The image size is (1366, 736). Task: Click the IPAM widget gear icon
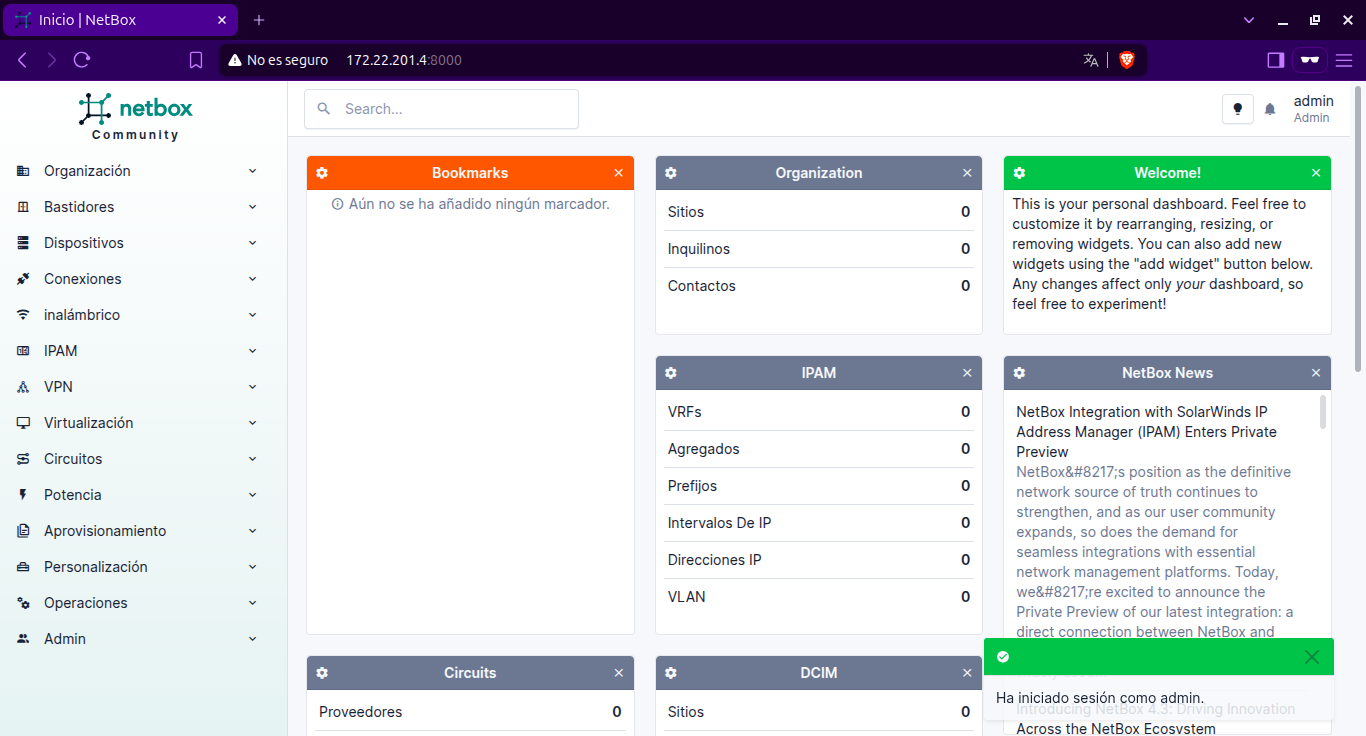point(671,373)
